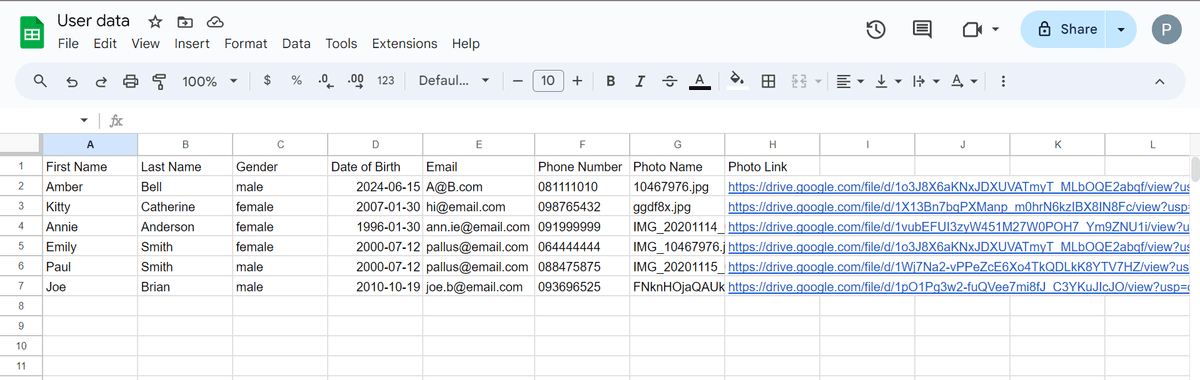Open the comments panel icon
The width and height of the screenshot is (1200, 380).
tap(922, 29)
